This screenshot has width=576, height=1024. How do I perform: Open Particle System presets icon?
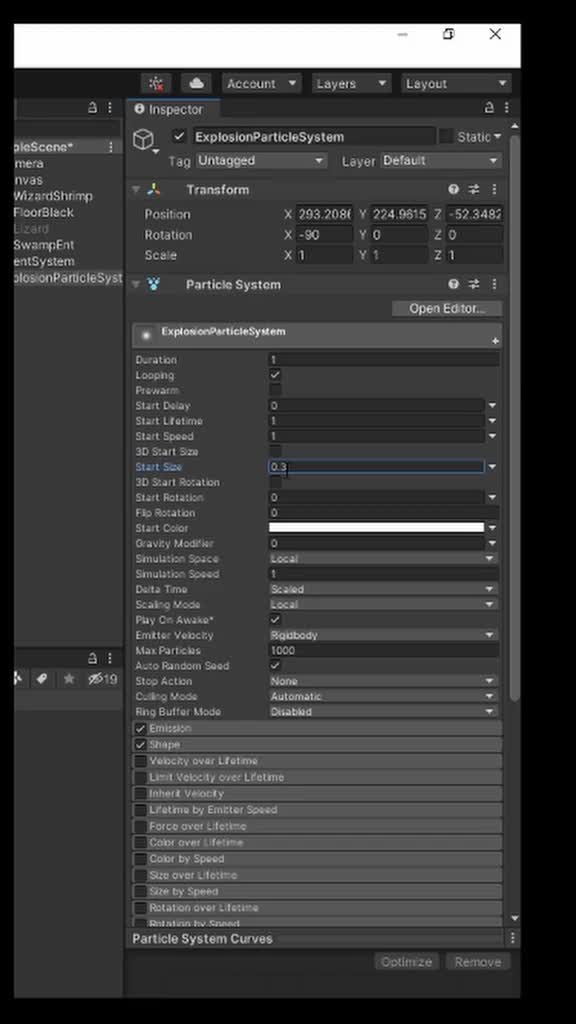[473, 284]
